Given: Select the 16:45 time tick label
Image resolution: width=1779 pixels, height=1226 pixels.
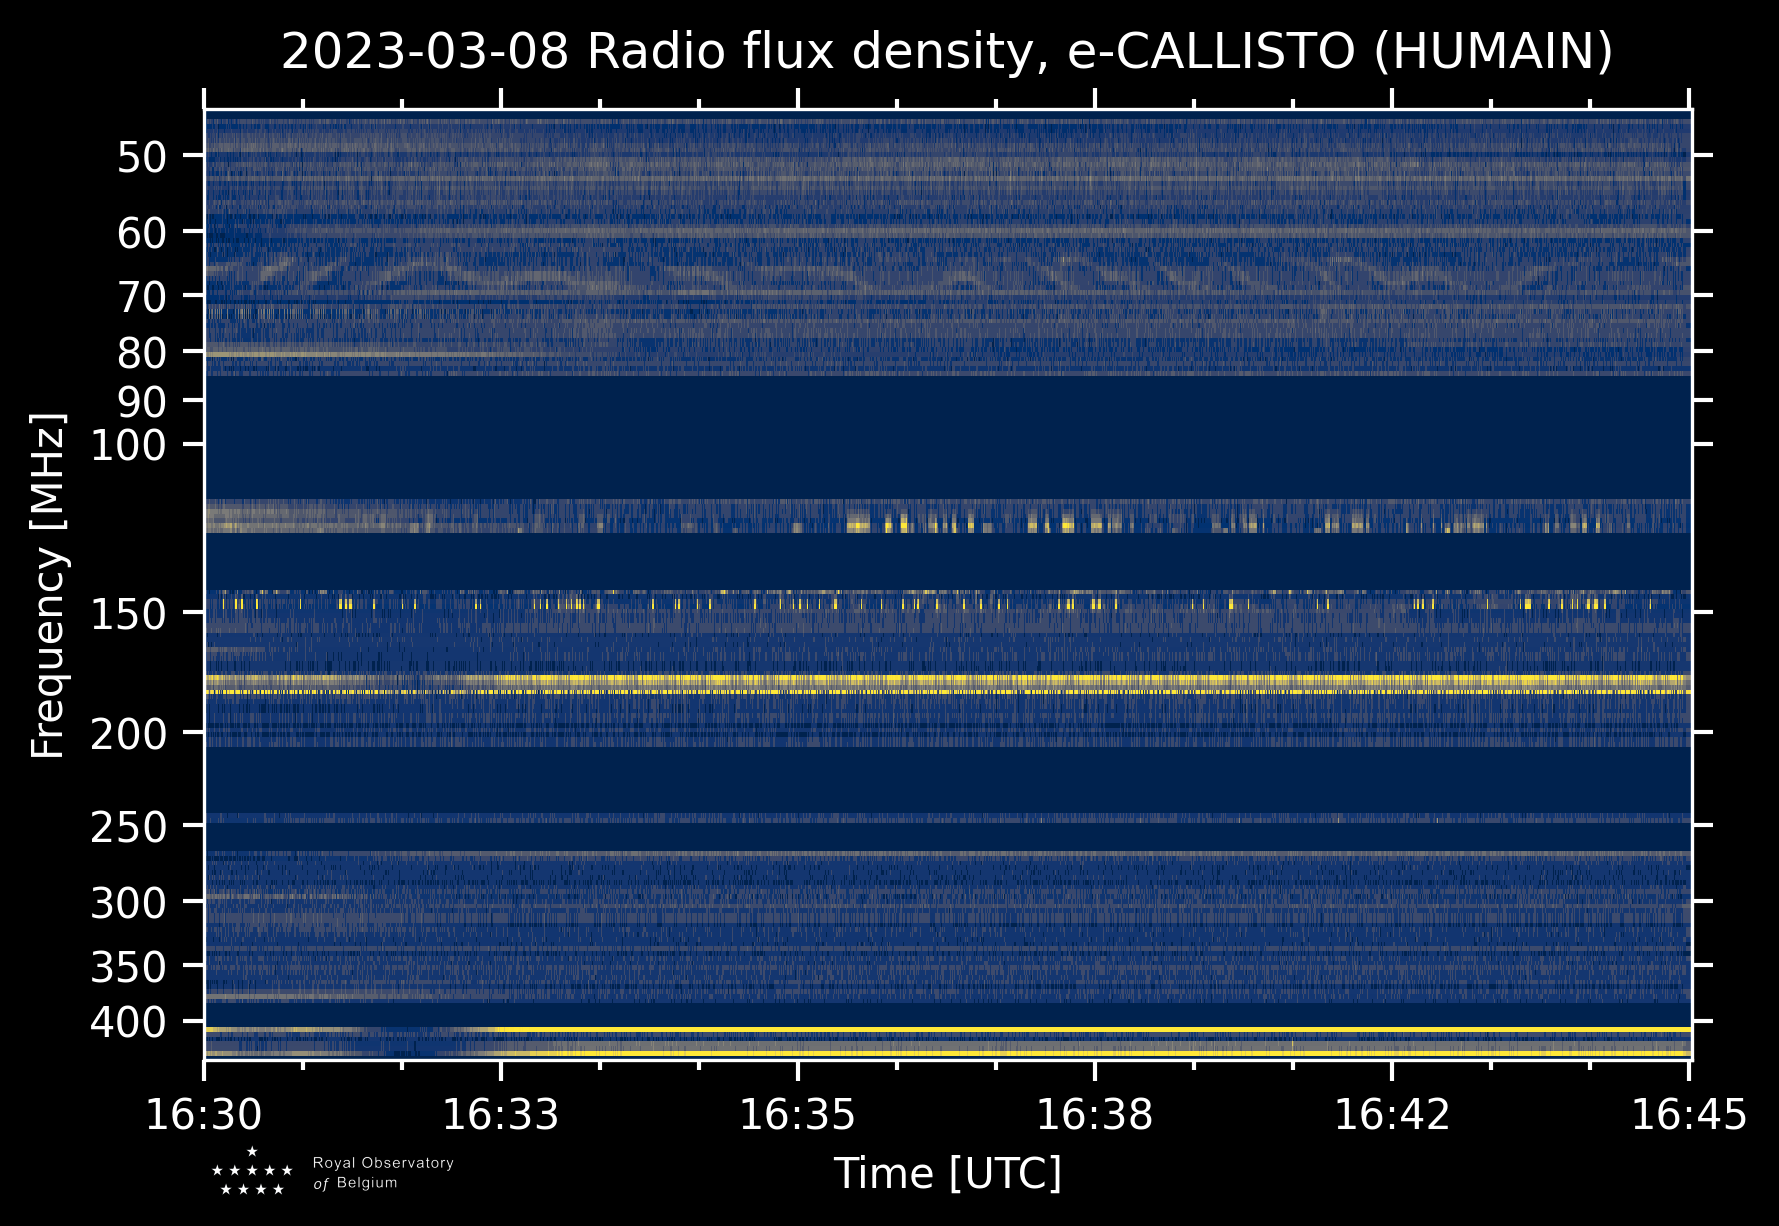Looking at the screenshot, I should pyautogui.click(x=1688, y=1114).
